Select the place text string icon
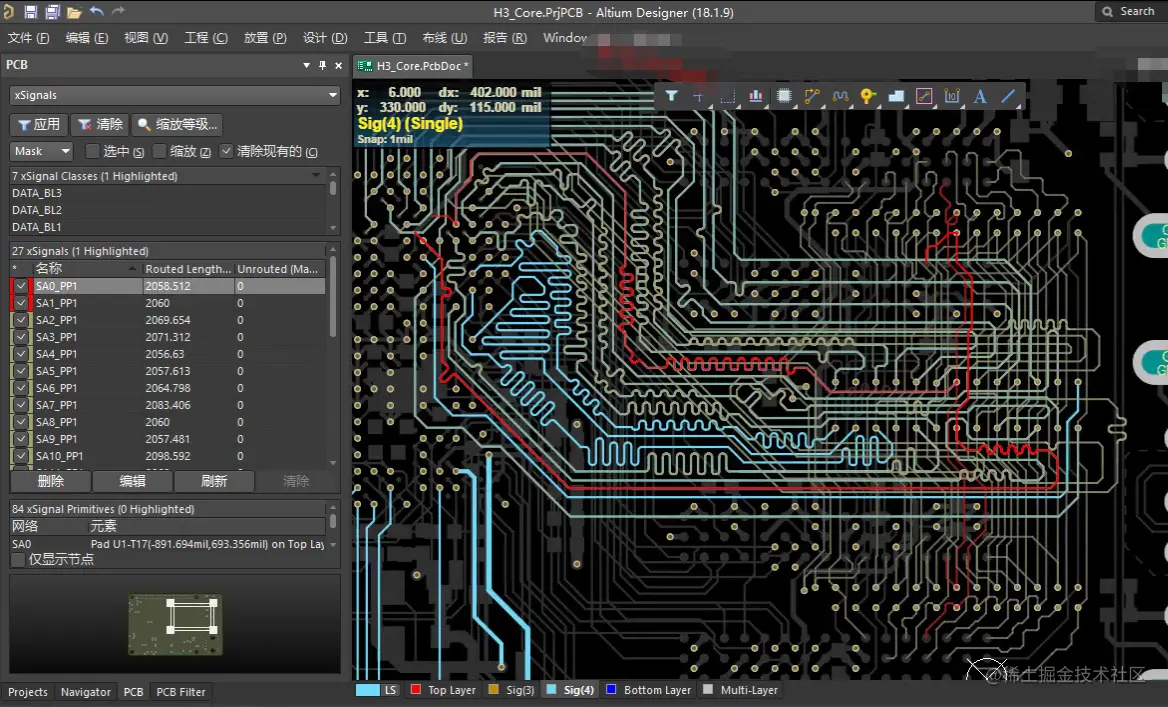 [x=980, y=96]
